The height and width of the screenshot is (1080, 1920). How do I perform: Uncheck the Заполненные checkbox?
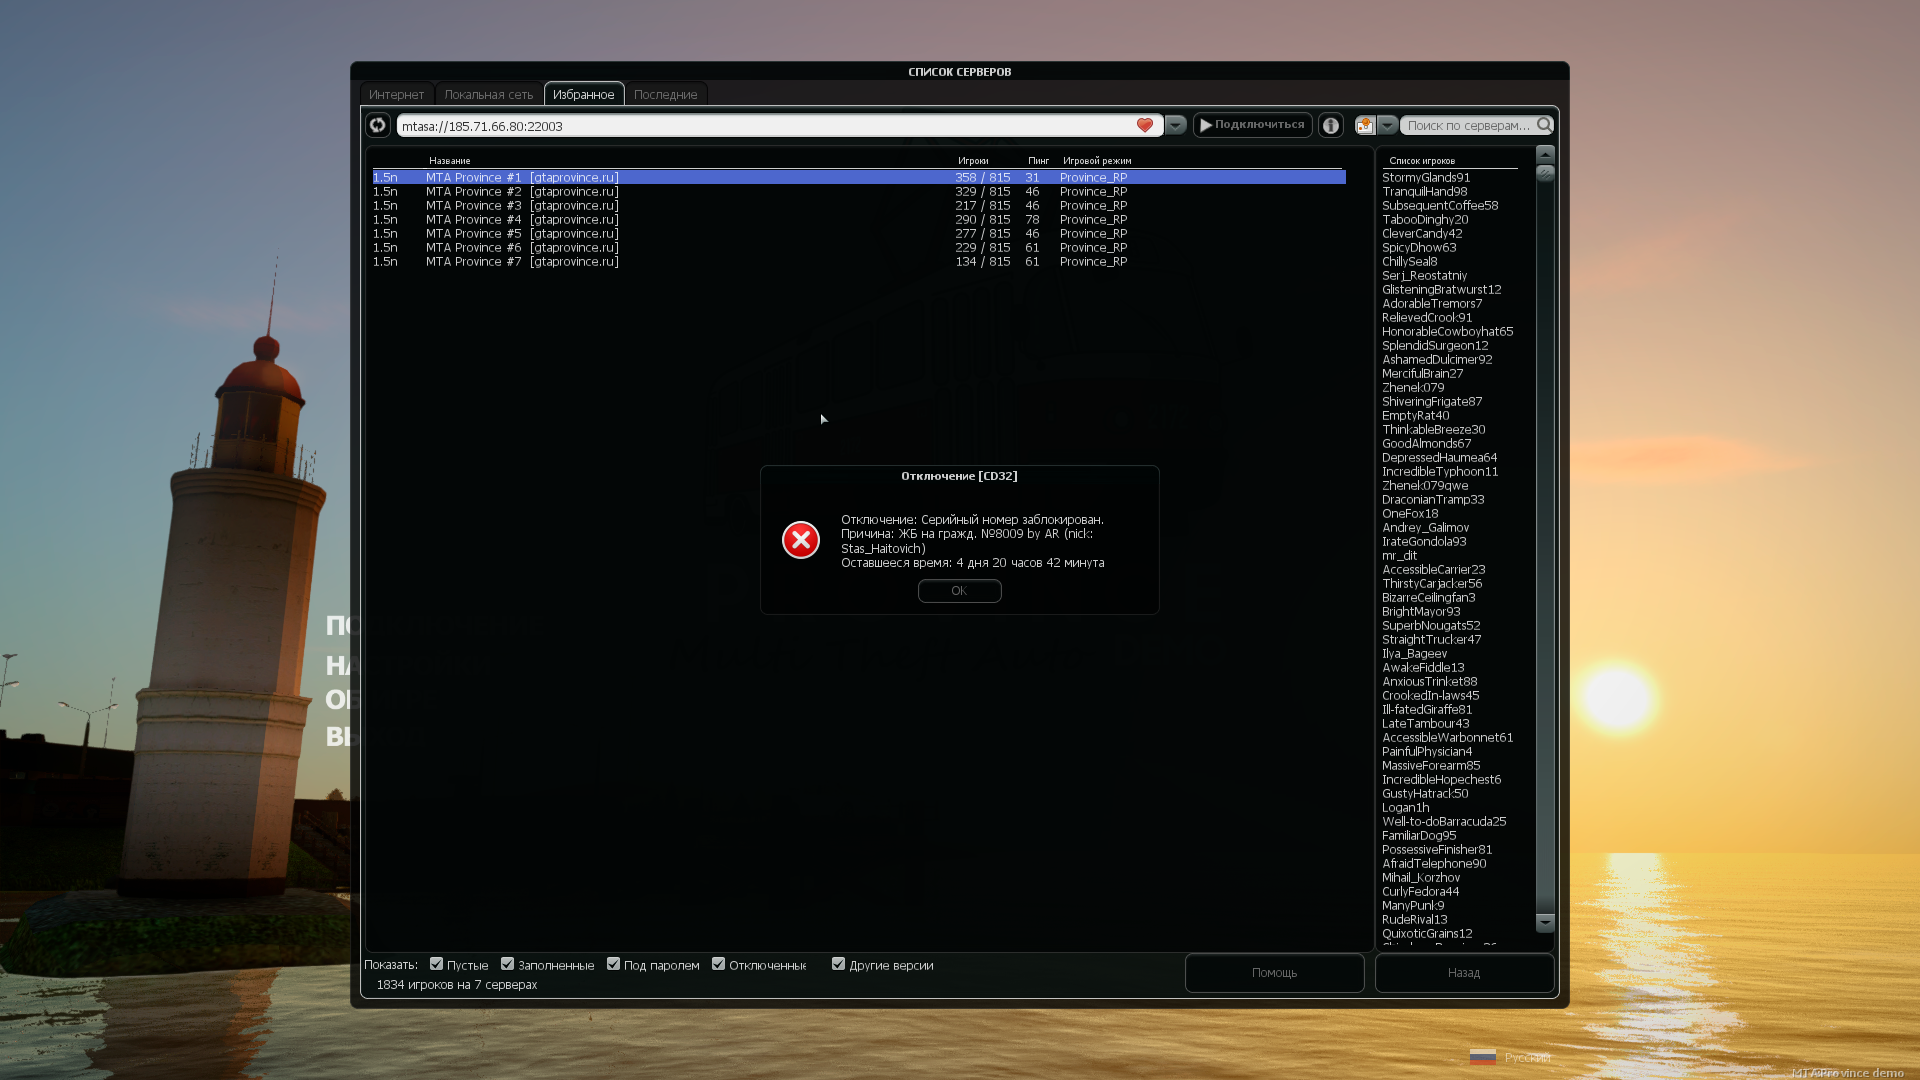(507, 964)
